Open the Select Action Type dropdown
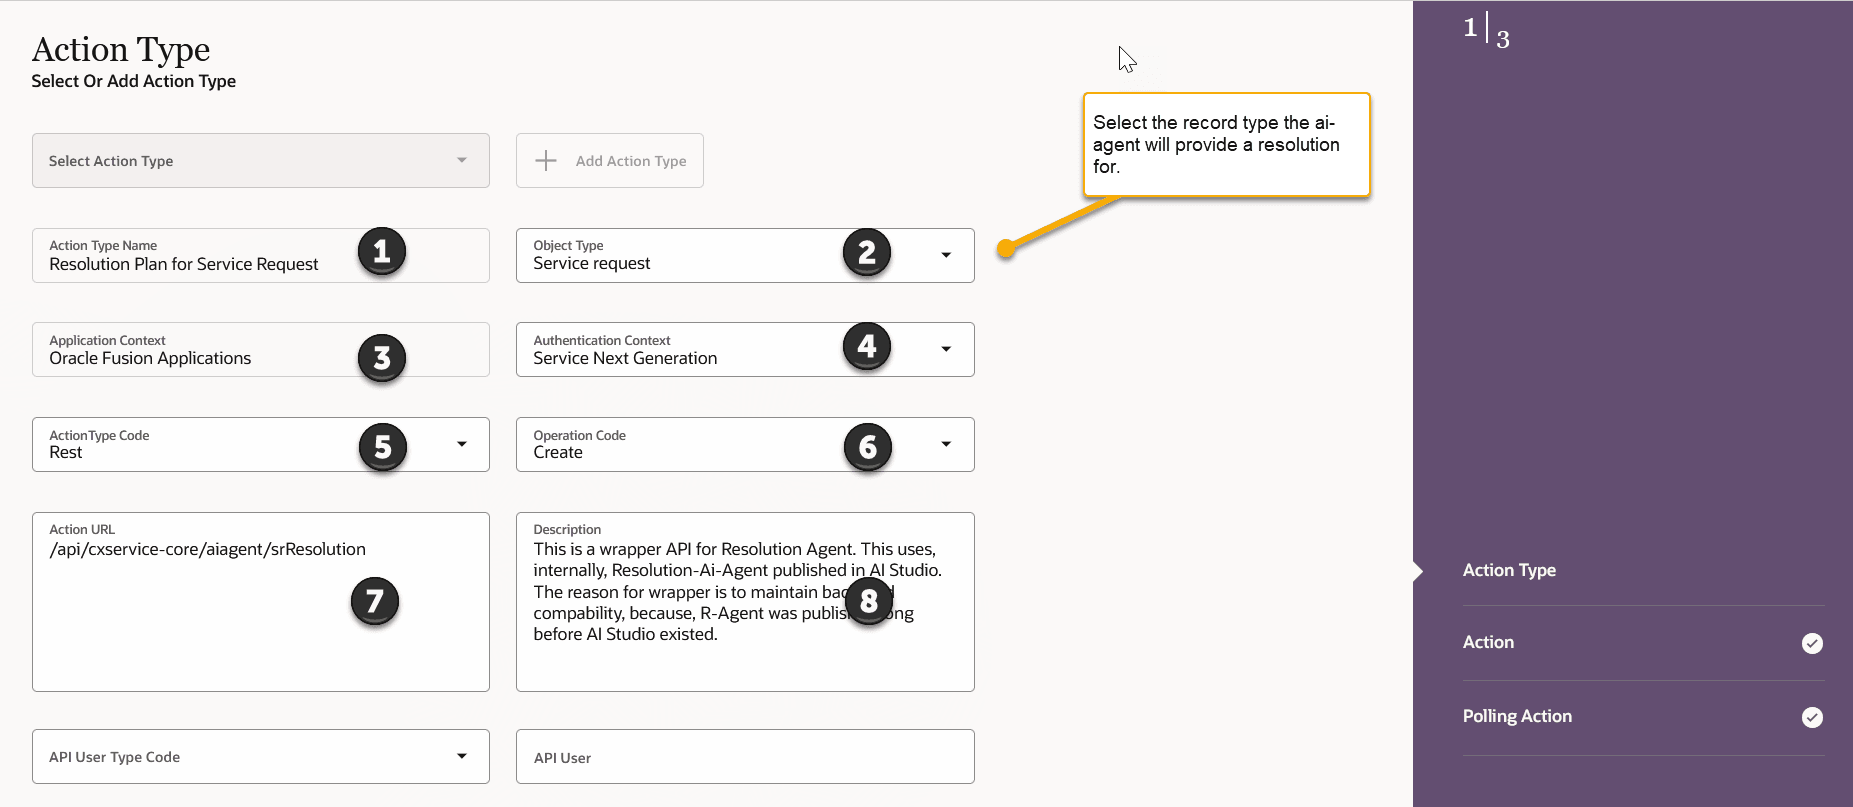The width and height of the screenshot is (1853, 807). pyautogui.click(x=260, y=161)
